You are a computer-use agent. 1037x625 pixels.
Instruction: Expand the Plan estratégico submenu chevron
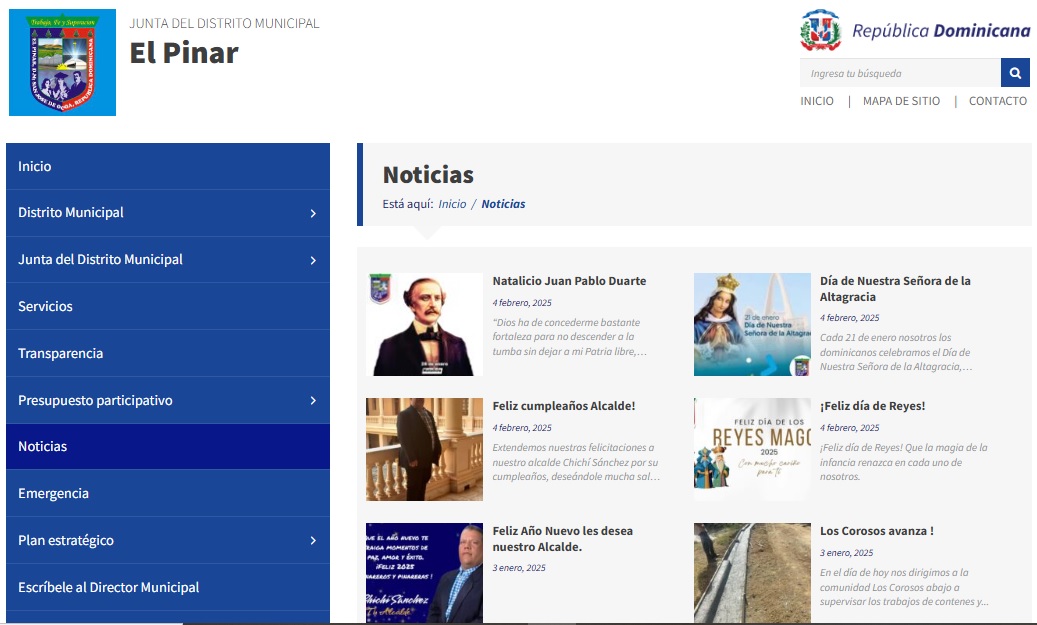click(313, 541)
